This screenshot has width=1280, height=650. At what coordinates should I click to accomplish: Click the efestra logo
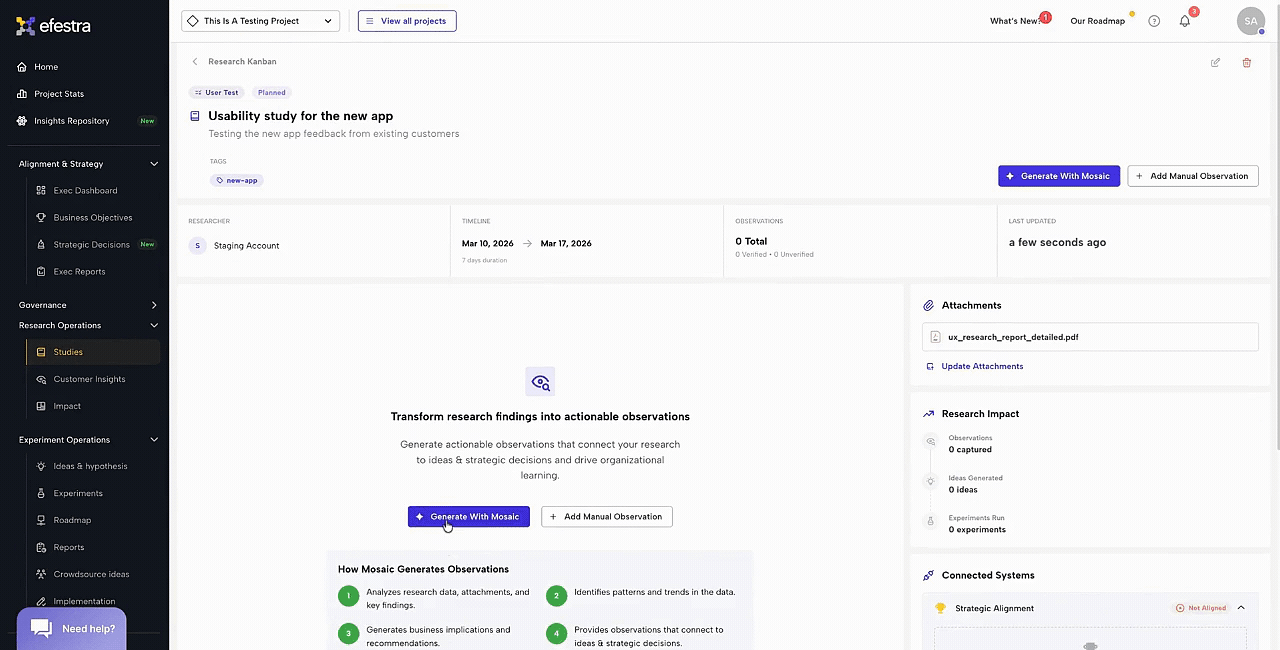pyautogui.click(x=54, y=26)
